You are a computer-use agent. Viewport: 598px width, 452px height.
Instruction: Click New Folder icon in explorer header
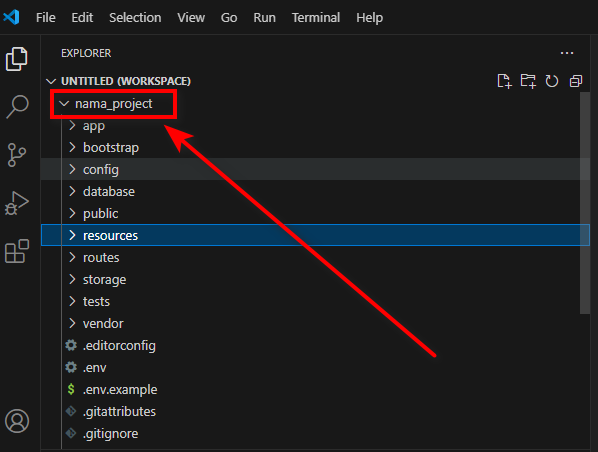click(x=528, y=81)
